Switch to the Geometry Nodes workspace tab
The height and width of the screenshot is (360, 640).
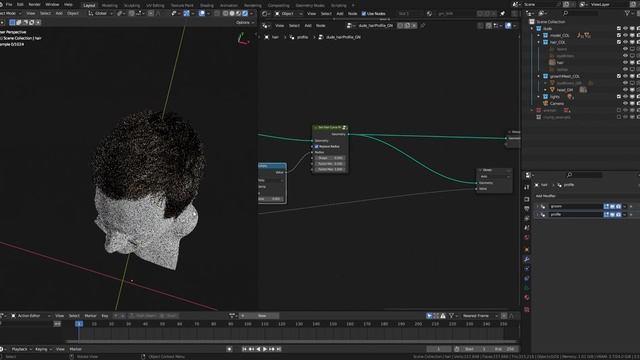pyautogui.click(x=310, y=5)
